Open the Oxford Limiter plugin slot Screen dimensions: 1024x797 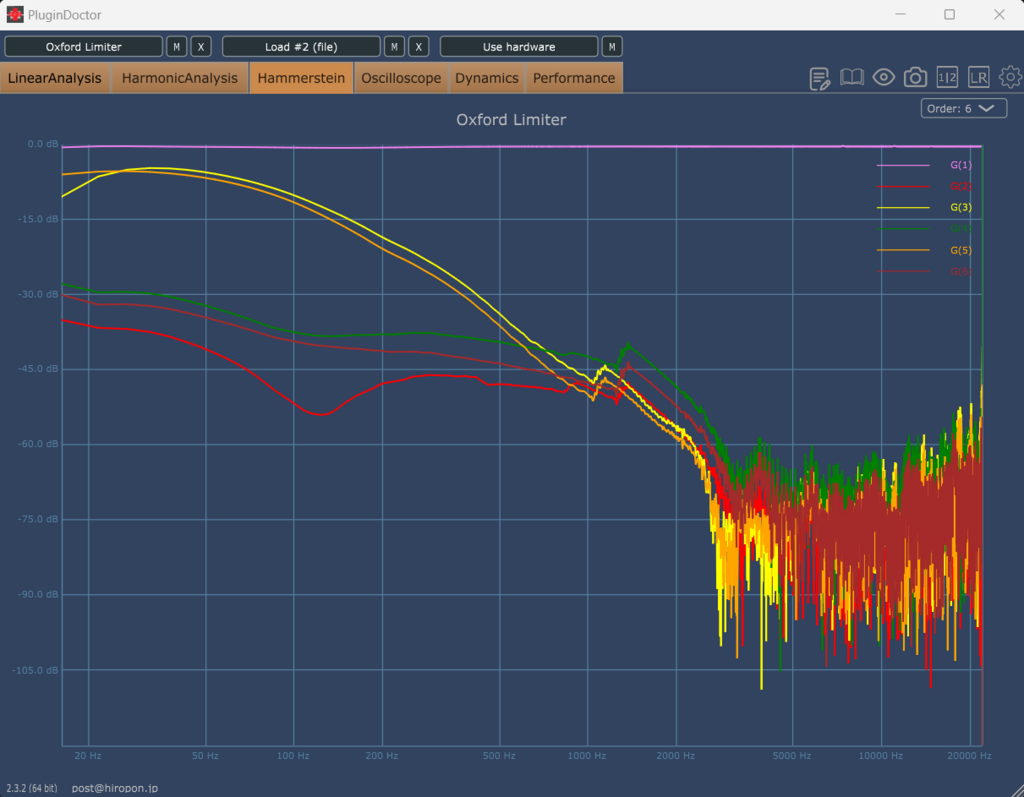[x=84, y=47]
